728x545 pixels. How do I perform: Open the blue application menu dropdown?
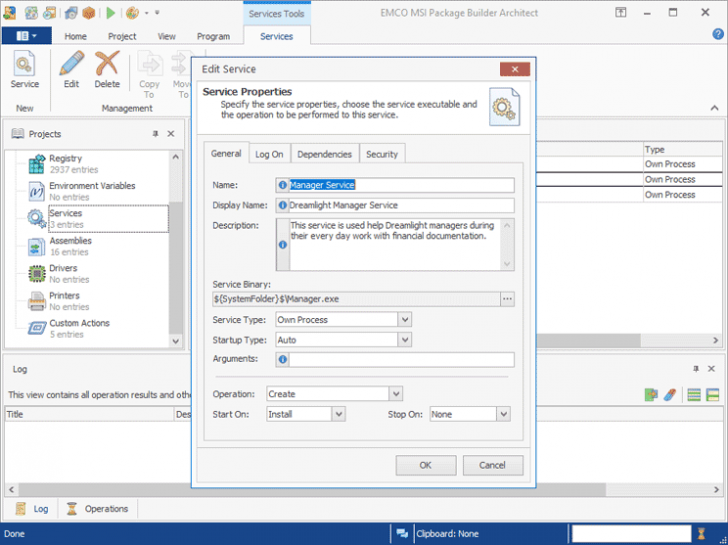pos(26,35)
